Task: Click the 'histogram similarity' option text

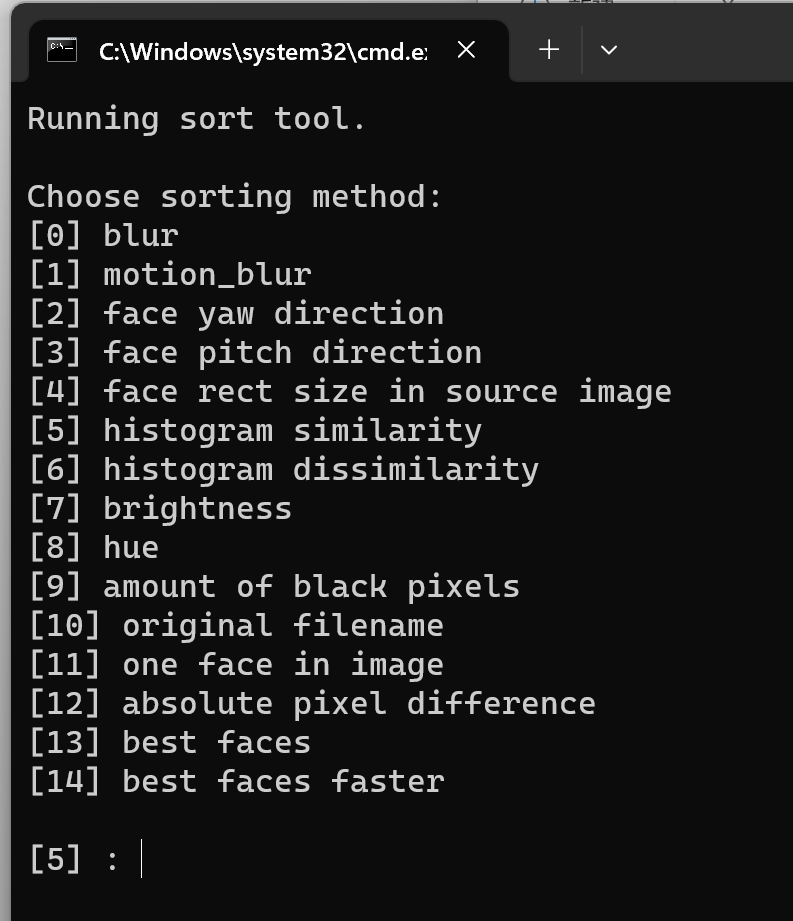Action: point(292,431)
